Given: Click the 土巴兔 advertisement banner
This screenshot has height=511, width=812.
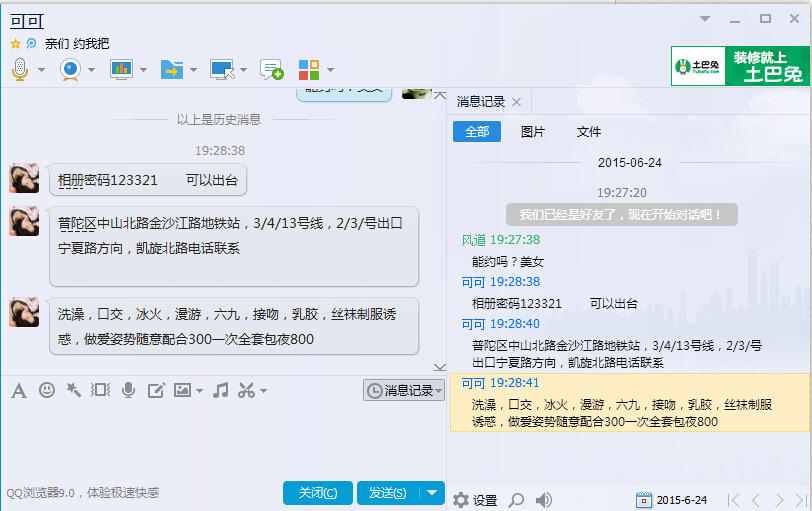Looking at the screenshot, I should pos(740,66).
